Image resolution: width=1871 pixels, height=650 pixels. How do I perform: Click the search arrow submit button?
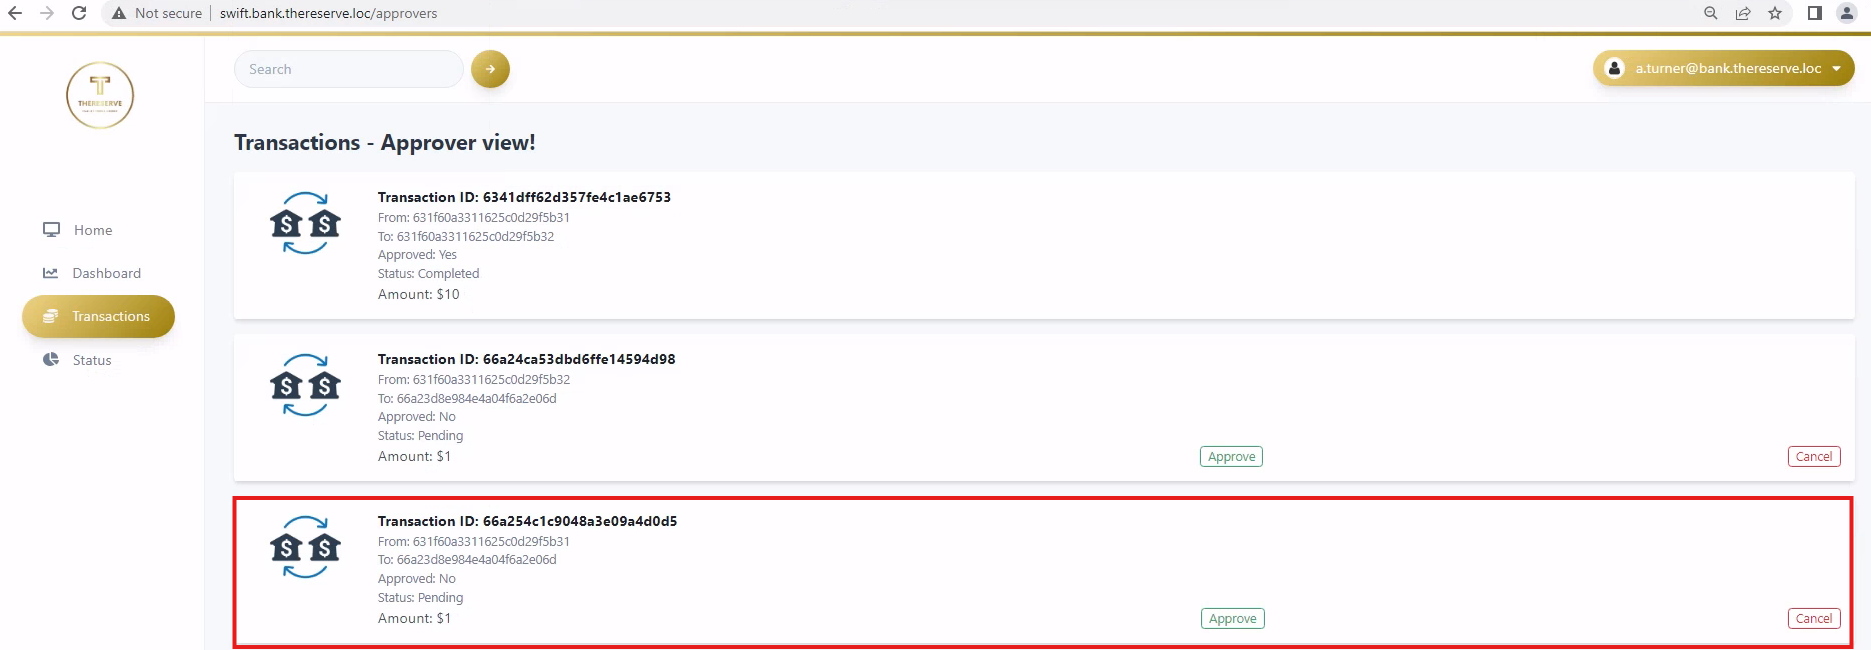tap(490, 69)
